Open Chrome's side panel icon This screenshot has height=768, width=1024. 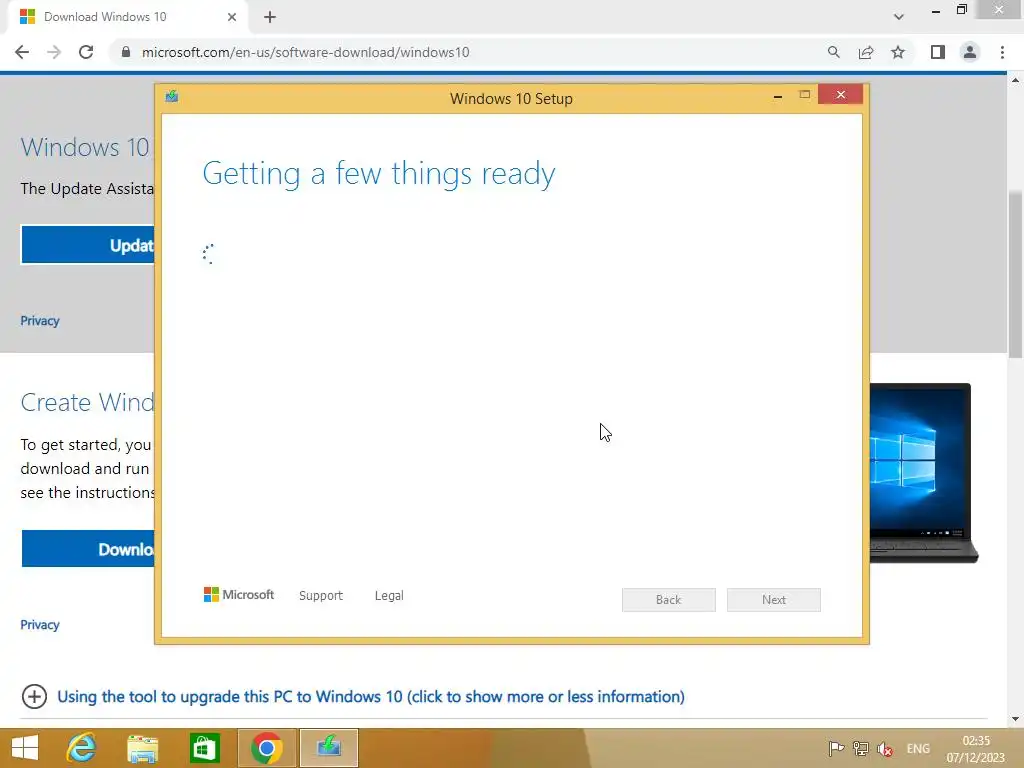[938, 52]
